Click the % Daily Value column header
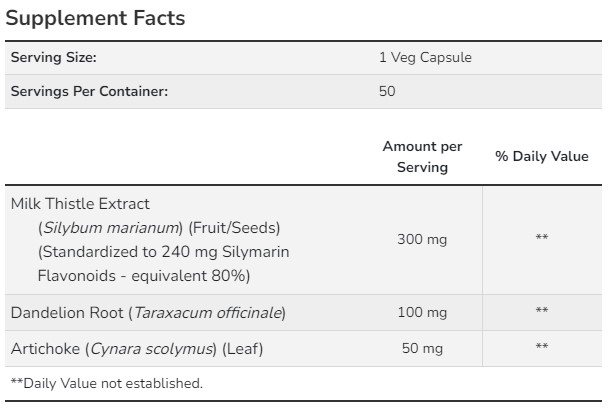608x412 pixels. click(x=541, y=157)
